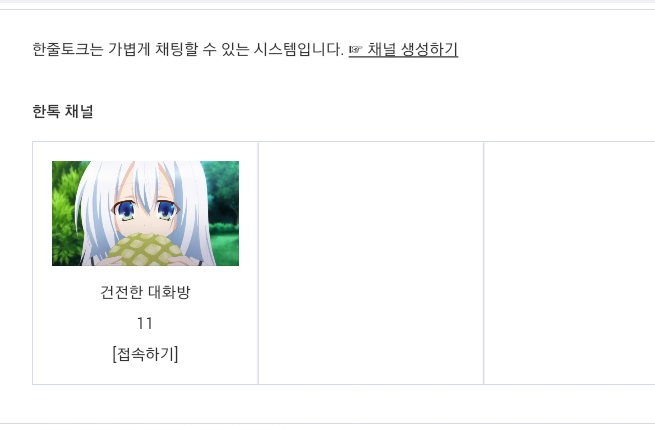The height and width of the screenshot is (430, 655).
Task: Click the participant count 11
Action: [x=145, y=323]
